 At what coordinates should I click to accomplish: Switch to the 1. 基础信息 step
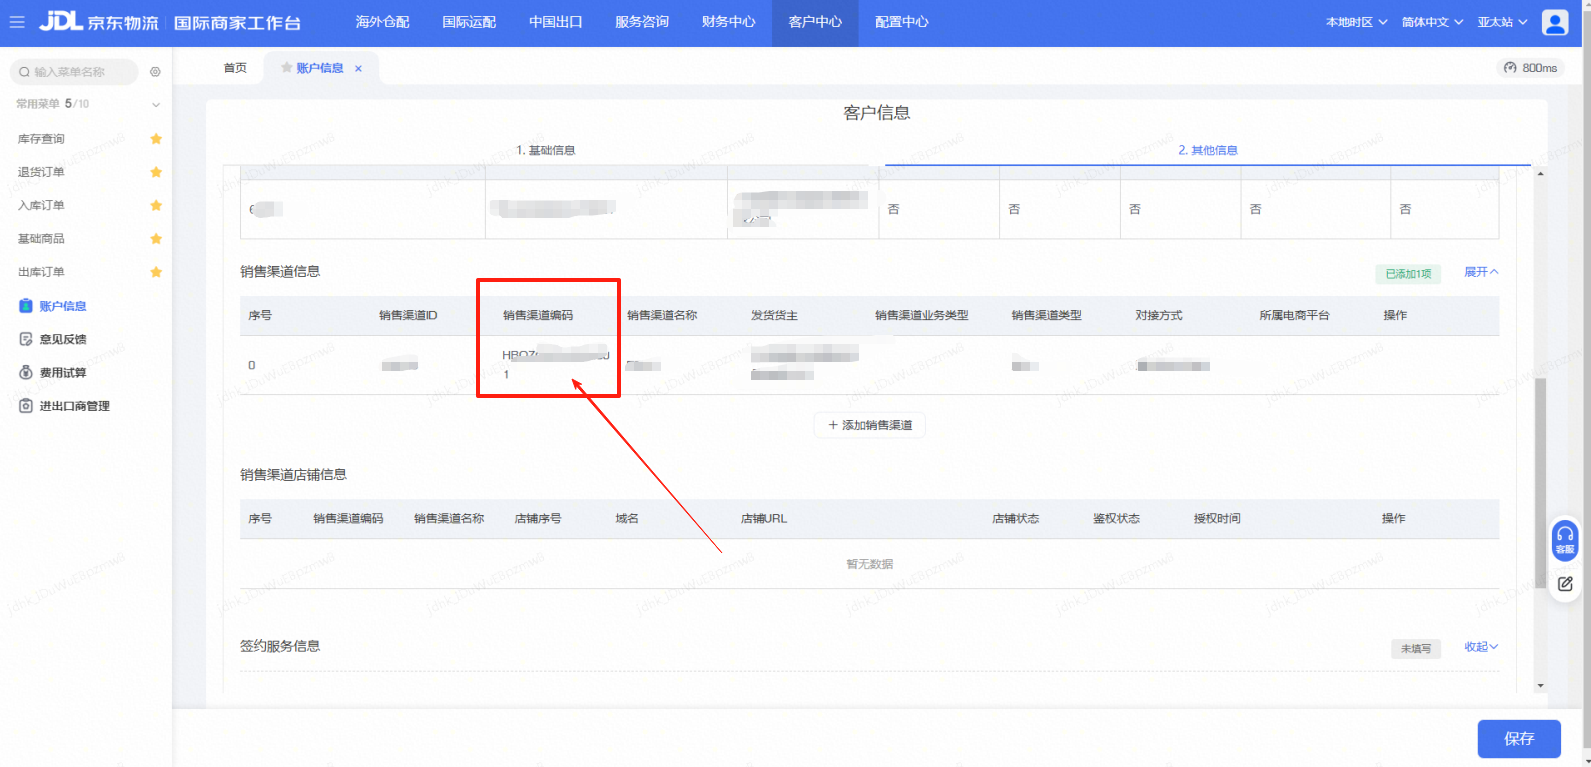[545, 150]
